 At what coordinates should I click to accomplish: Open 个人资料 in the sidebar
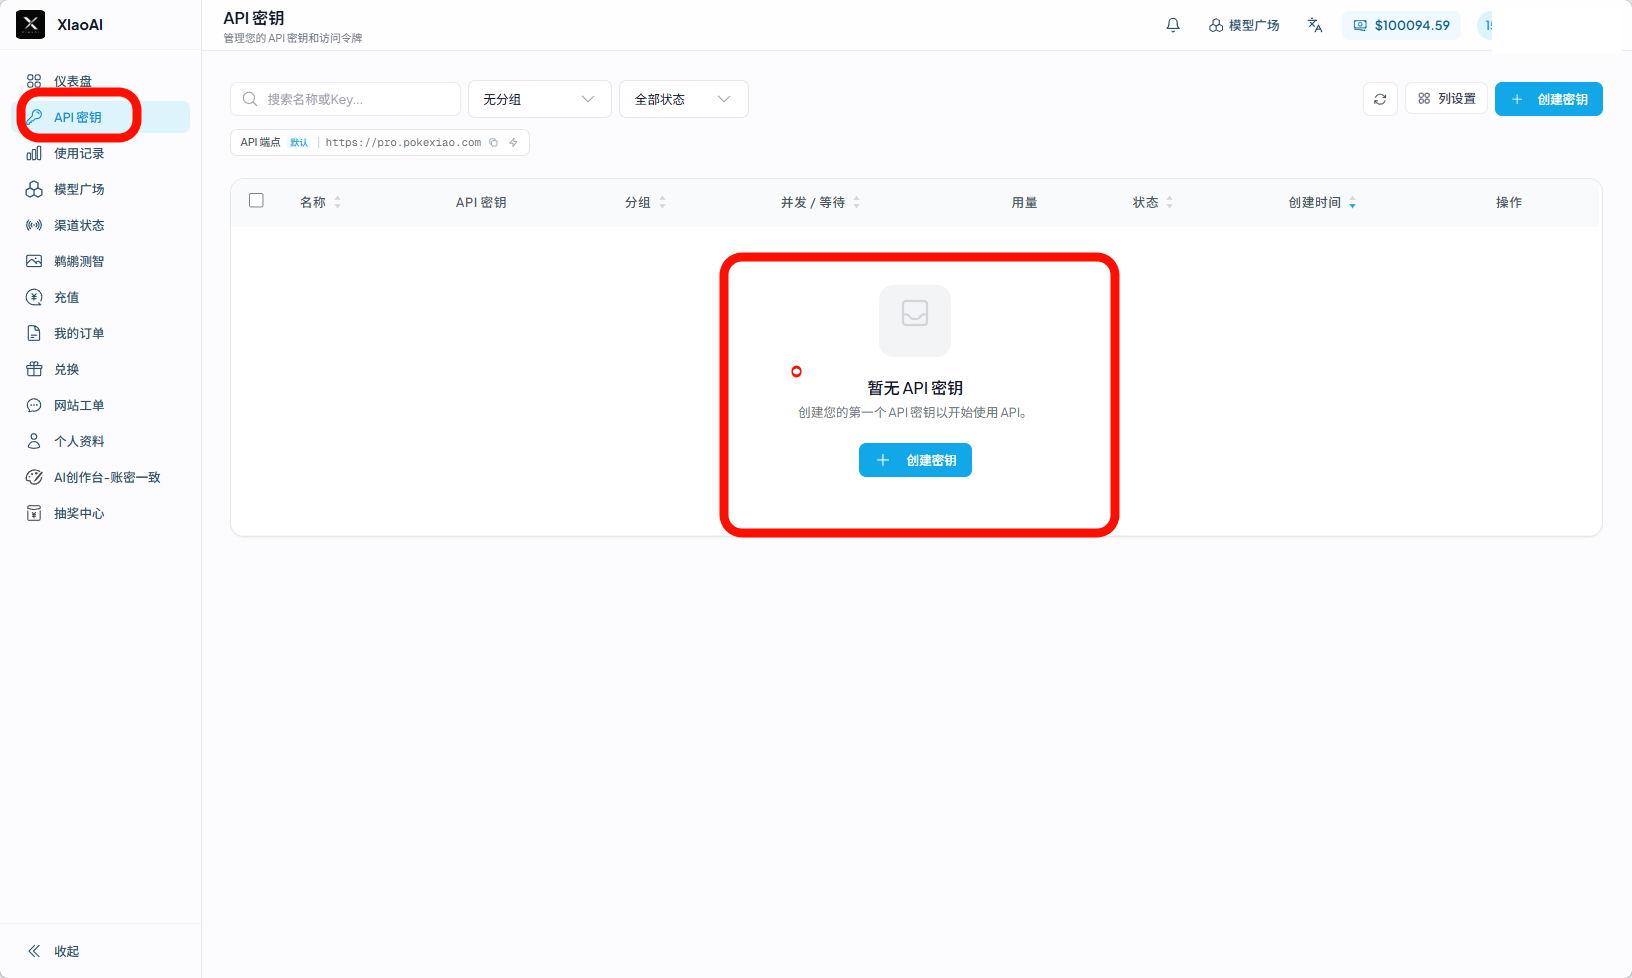(x=100, y=441)
